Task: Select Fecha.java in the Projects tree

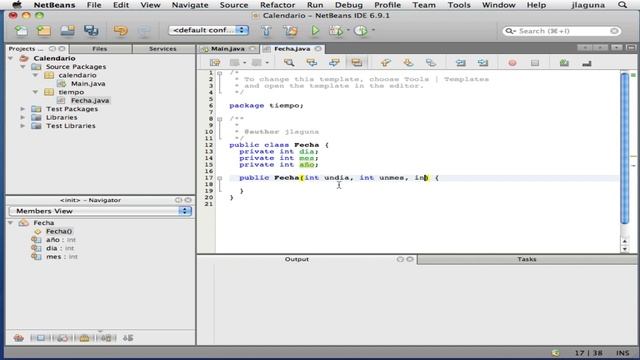Action: click(90, 100)
